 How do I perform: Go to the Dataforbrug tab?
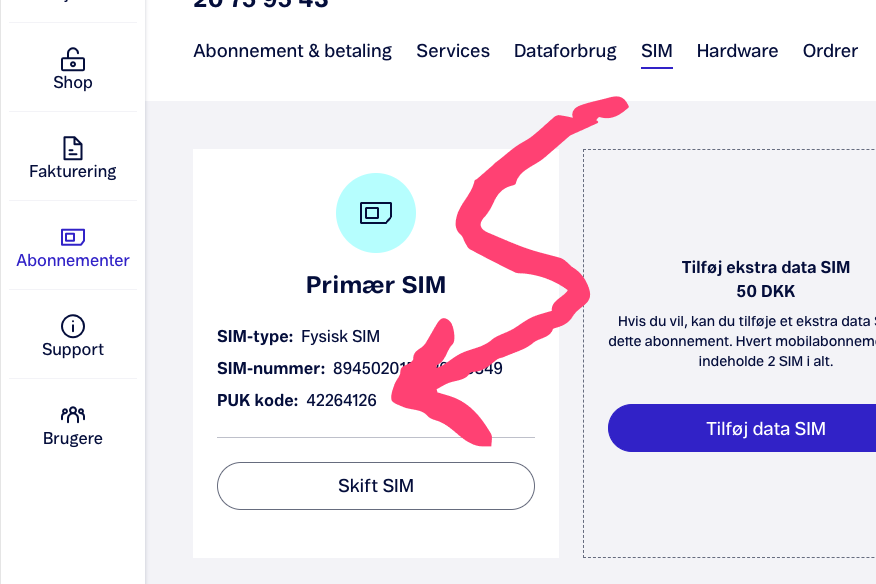point(565,51)
